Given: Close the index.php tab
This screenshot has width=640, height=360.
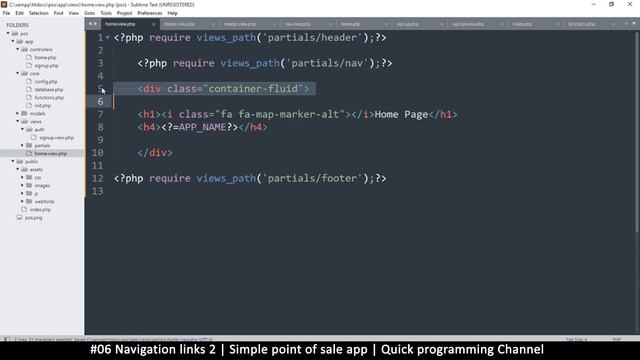Looking at the screenshot, I should [x=558, y=24].
